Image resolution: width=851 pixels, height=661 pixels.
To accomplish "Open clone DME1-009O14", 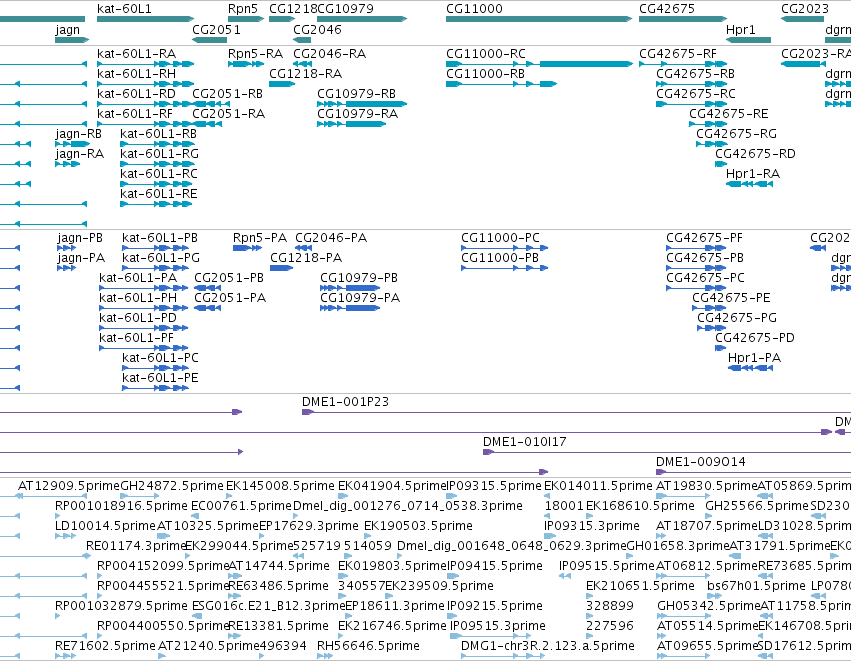I will tap(701, 462).
